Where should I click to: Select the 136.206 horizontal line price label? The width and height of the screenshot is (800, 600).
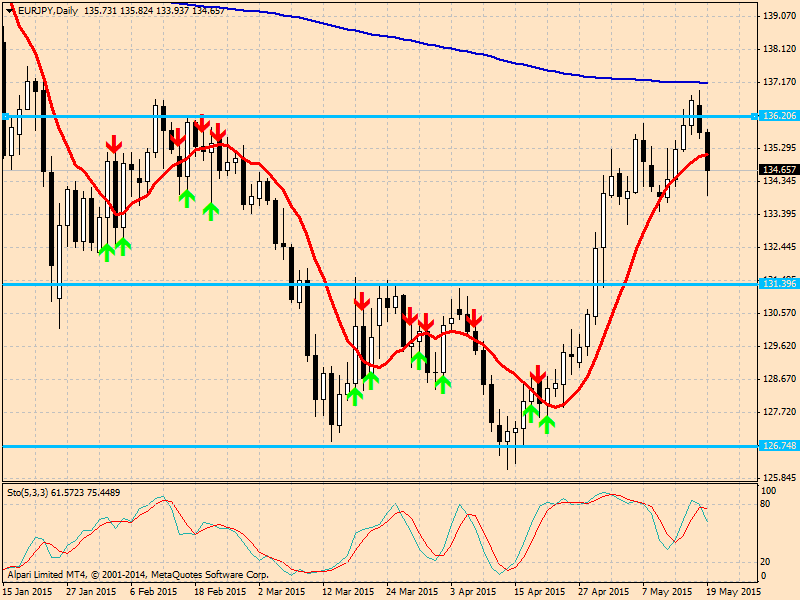click(778, 116)
